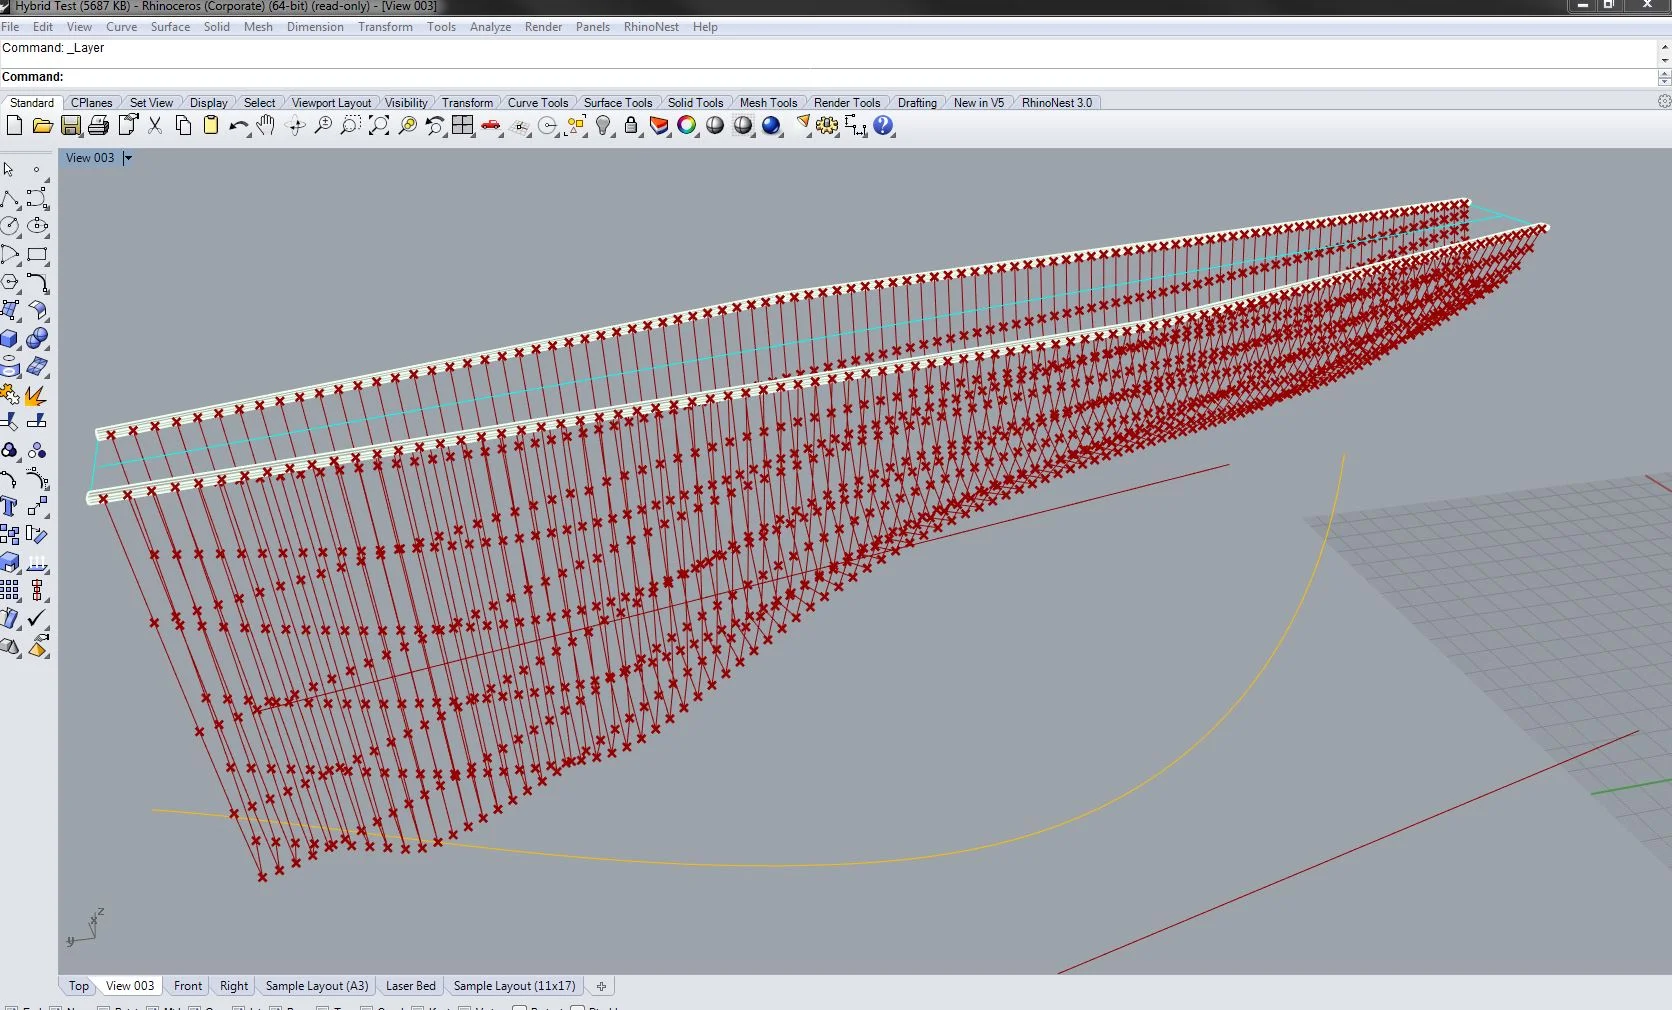Save the current model
The height and width of the screenshot is (1010, 1672).
70,126
